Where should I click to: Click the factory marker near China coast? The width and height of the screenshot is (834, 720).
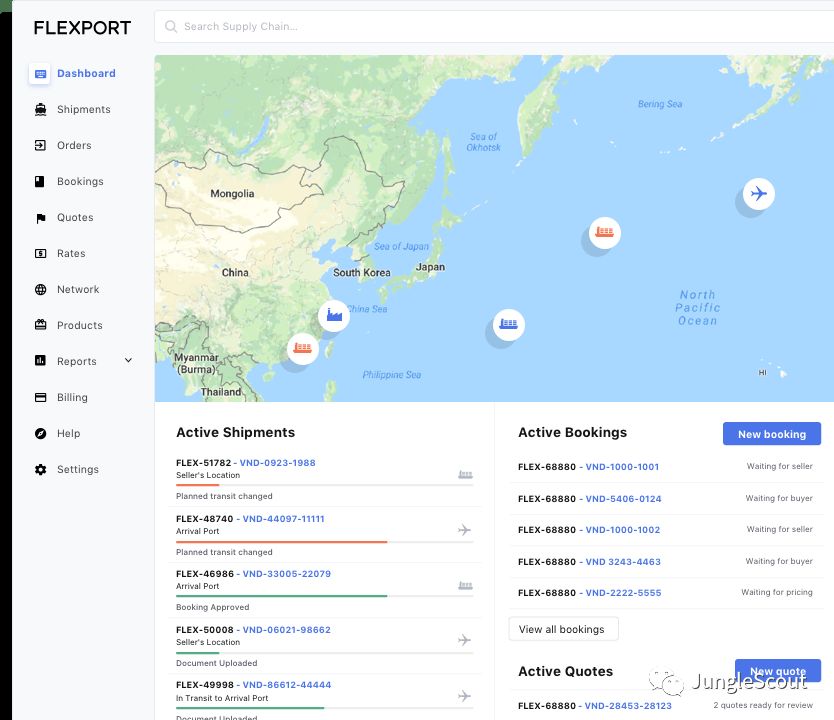coord(333,316)
